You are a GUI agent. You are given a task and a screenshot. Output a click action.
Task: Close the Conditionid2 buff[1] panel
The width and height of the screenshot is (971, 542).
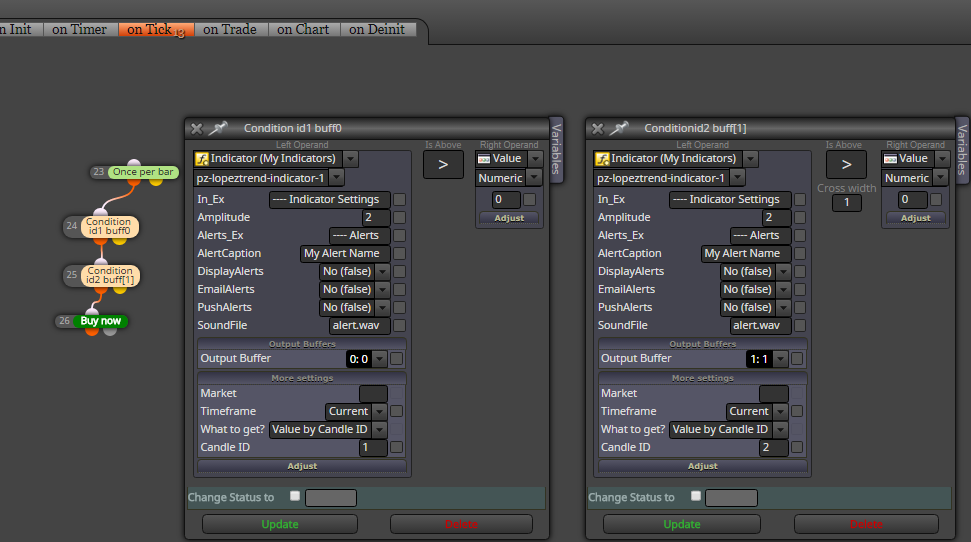point(597,128)
